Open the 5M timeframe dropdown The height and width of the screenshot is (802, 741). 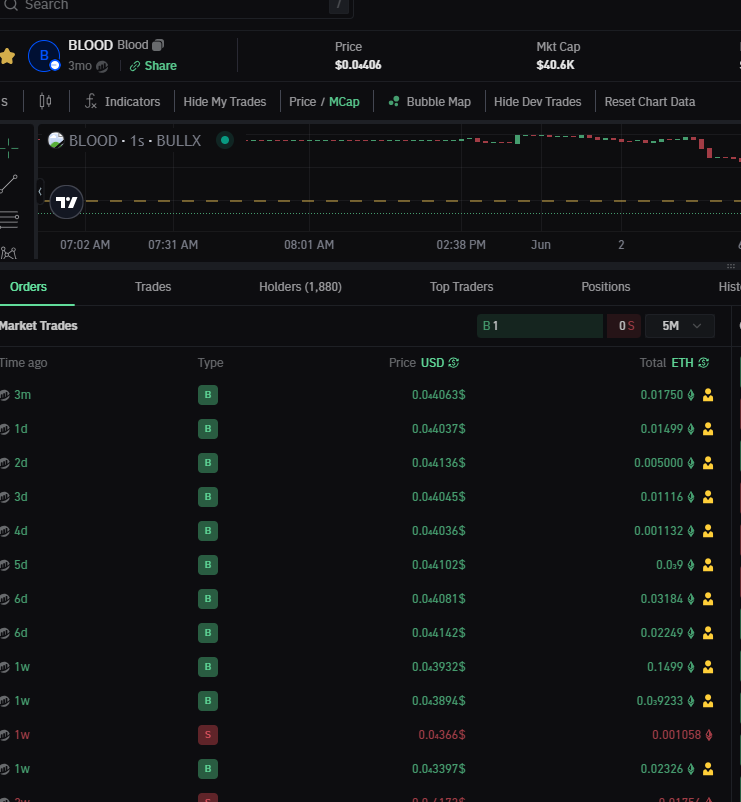click(x=680, y=326)
